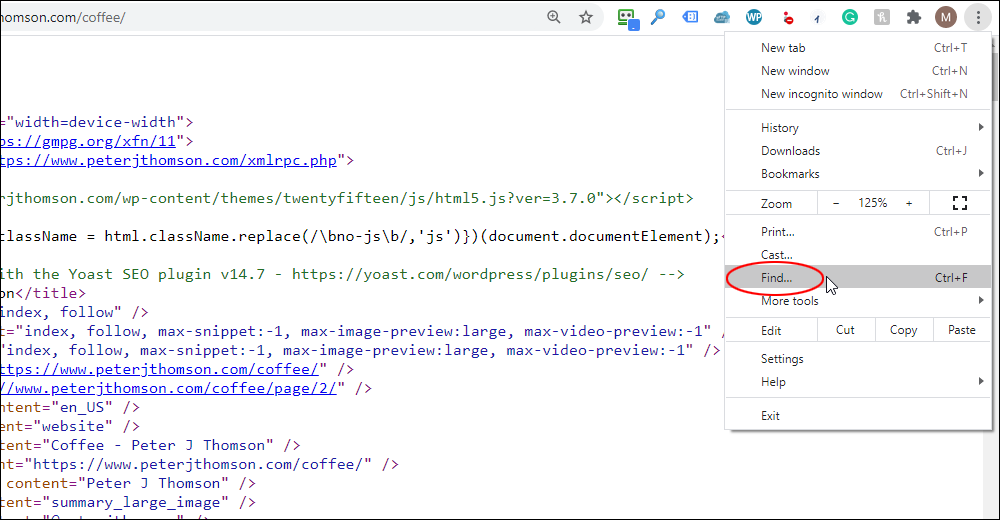
Task: Click the address bar URL text
Action: [62, 17]
